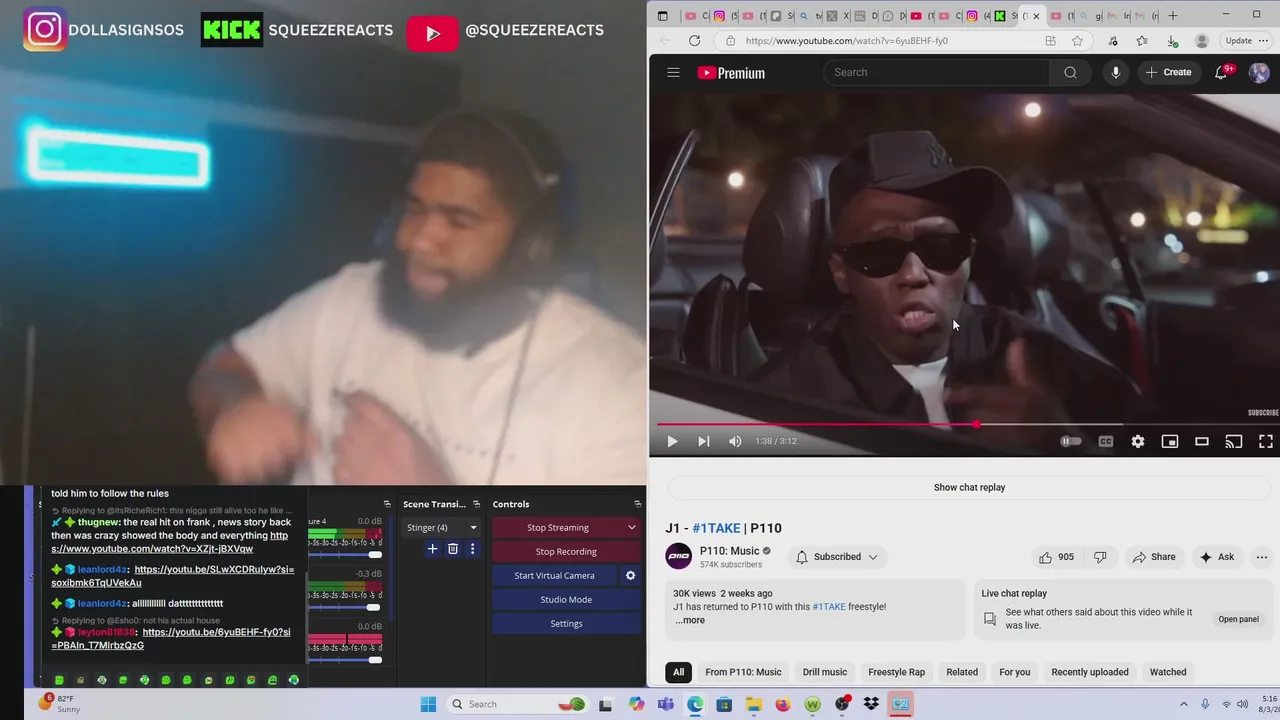Open YouTube notifications bell

[1221, 72]
